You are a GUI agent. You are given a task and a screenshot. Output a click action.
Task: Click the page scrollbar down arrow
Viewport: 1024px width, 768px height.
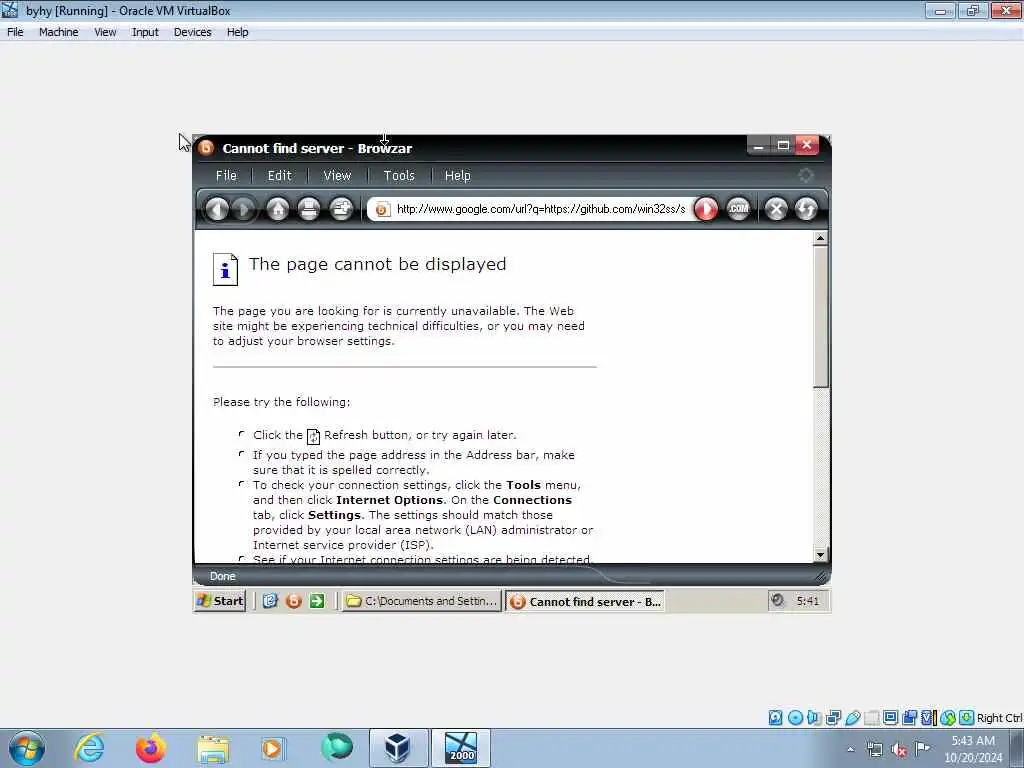click(x=821, y=554)
